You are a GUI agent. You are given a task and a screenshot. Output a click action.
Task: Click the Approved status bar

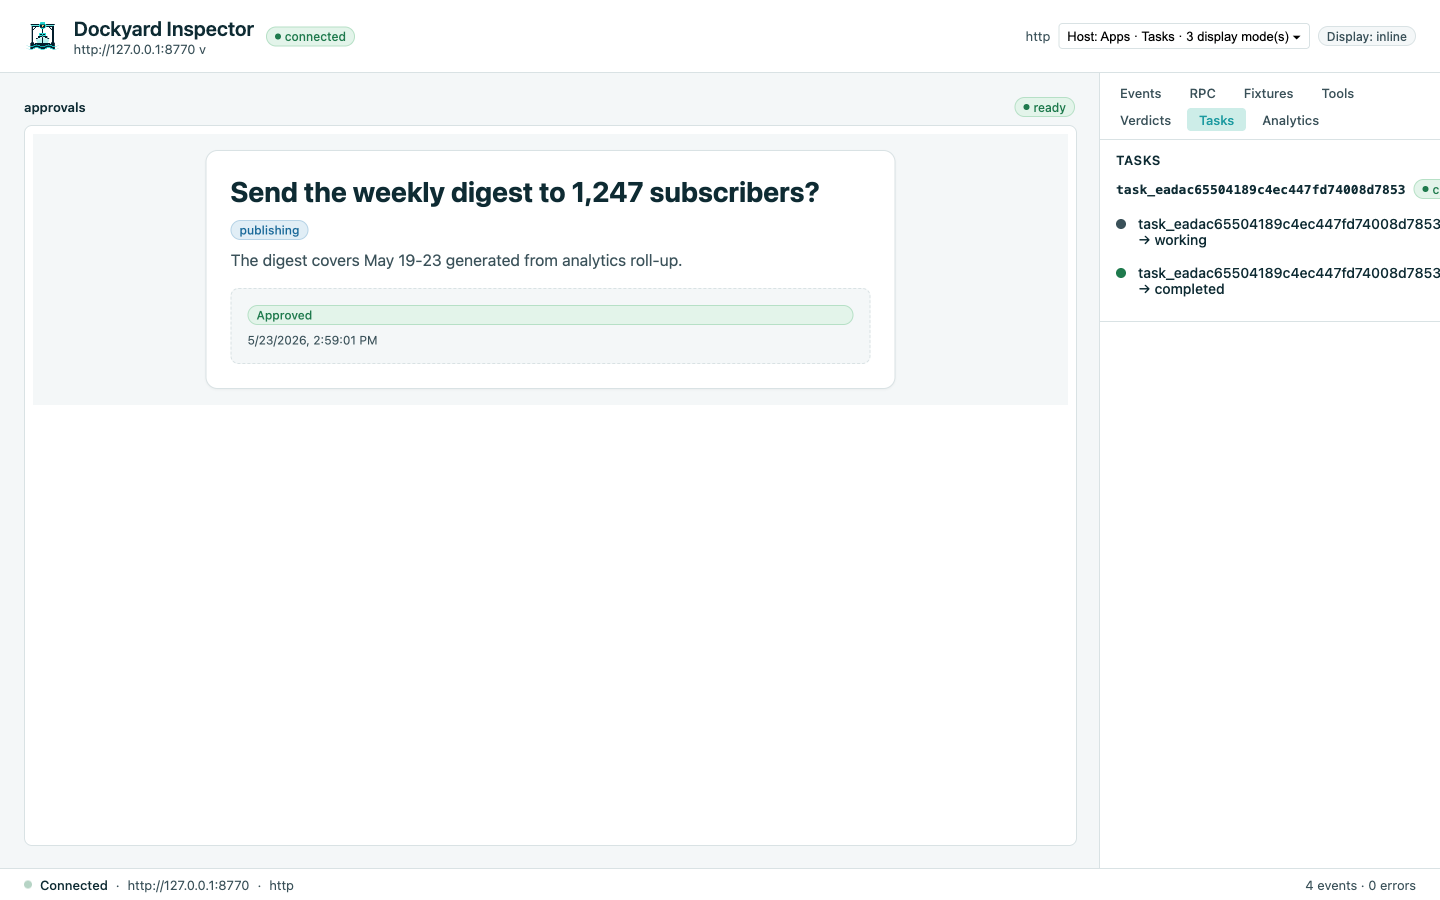pos(550,315)
